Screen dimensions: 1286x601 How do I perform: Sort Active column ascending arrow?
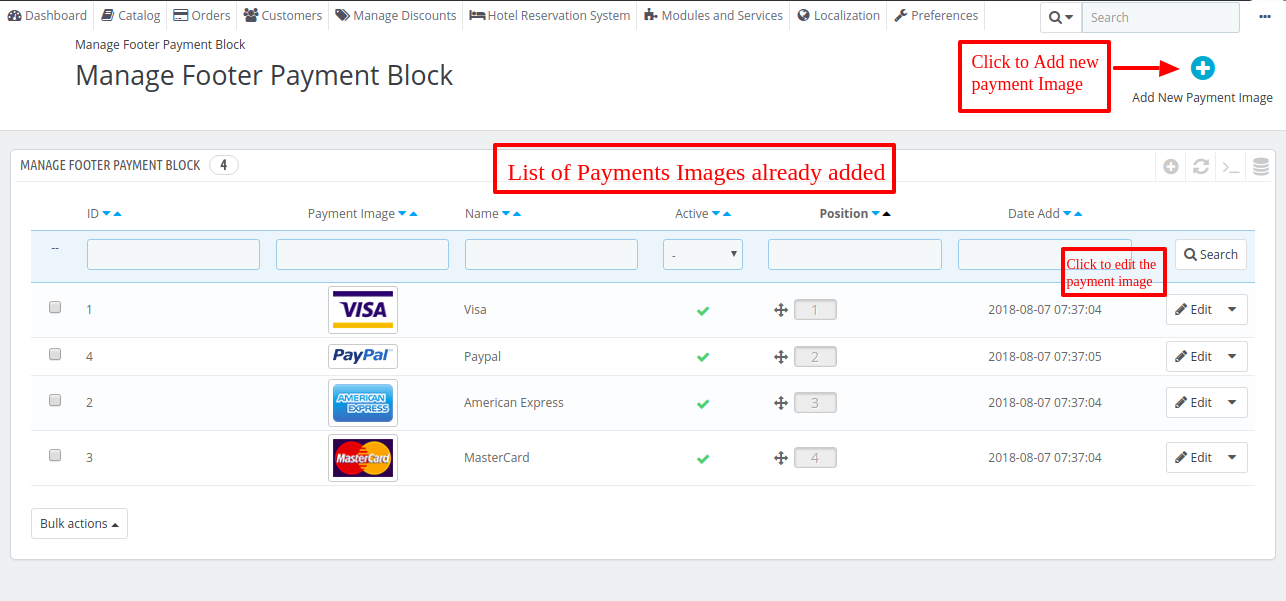[x=727, y=214]
